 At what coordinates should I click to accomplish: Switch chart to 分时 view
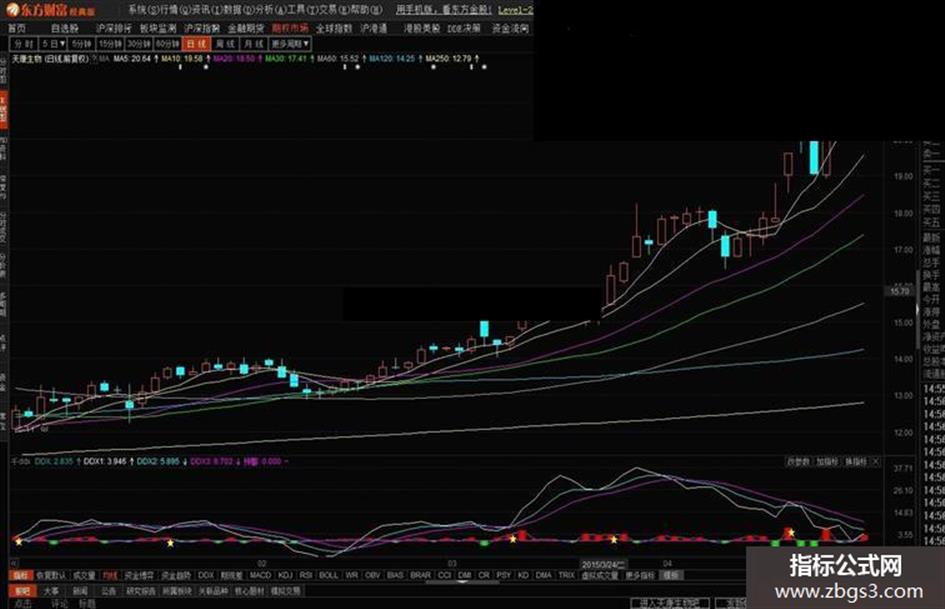click(24, 44)
